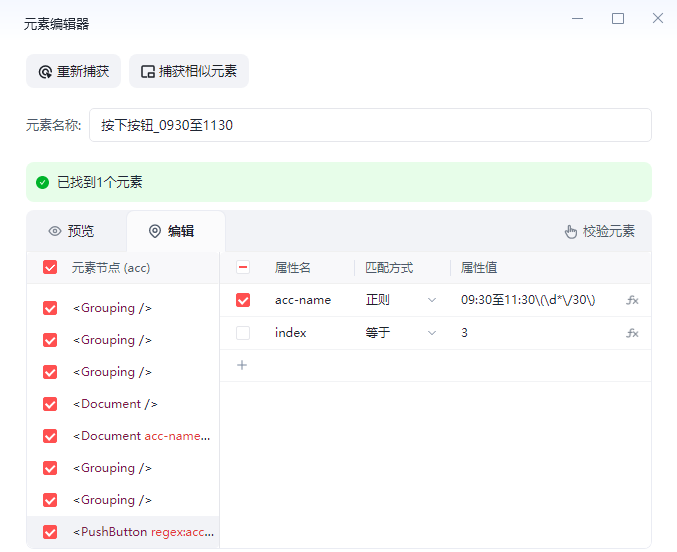Switch to the 预览 tab

pyautogui.click(x=71, y=232)
